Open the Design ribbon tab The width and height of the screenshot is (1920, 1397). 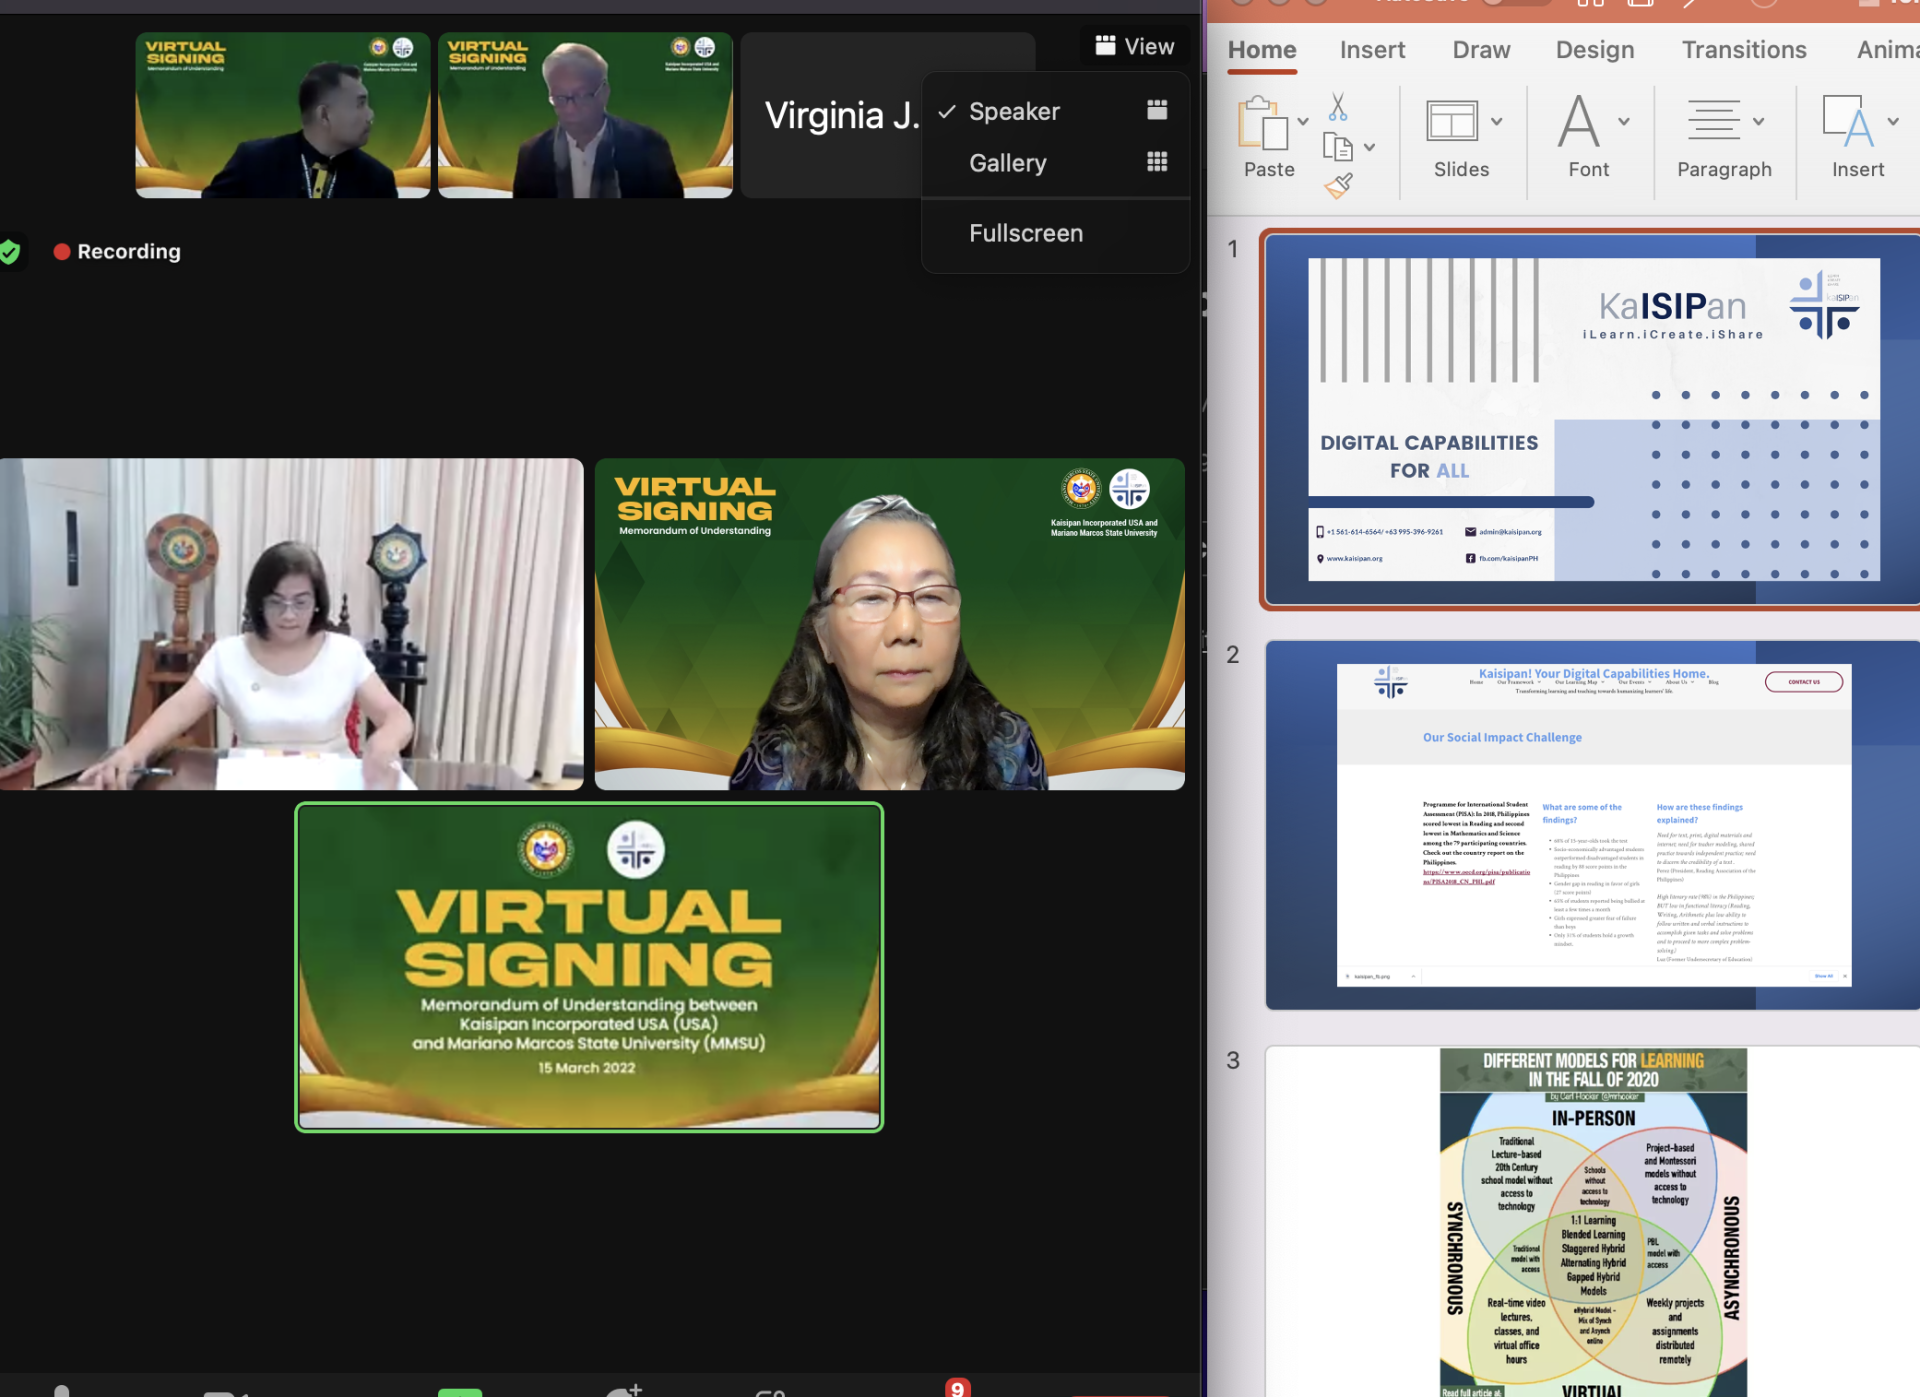point(1594,50)
